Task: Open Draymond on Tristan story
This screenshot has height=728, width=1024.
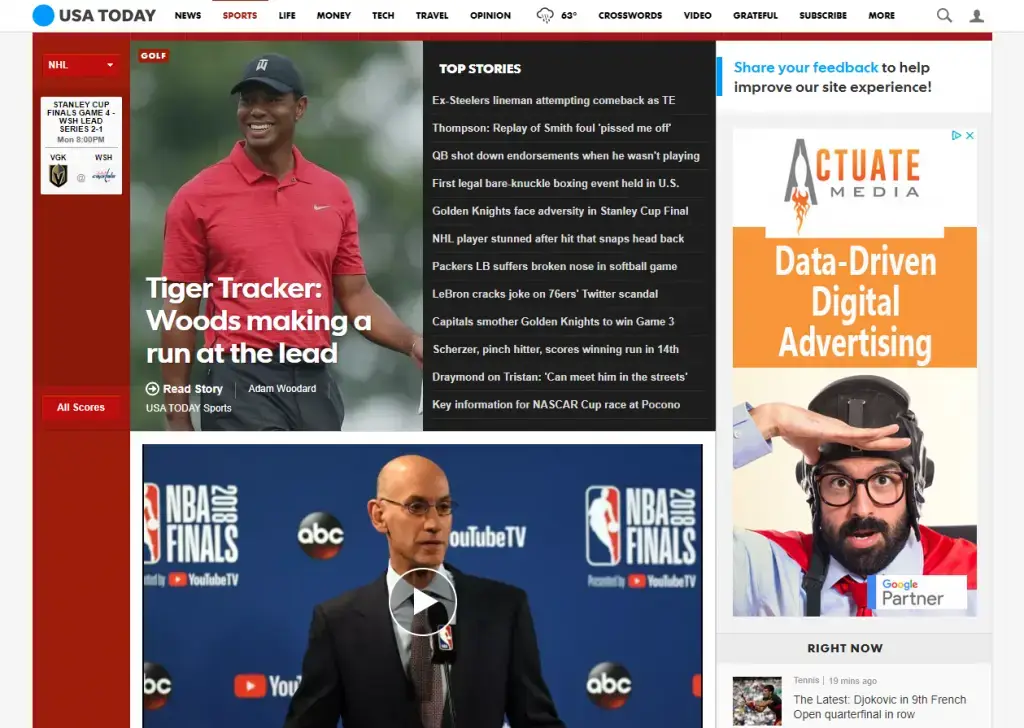Action: click(560, 377)
